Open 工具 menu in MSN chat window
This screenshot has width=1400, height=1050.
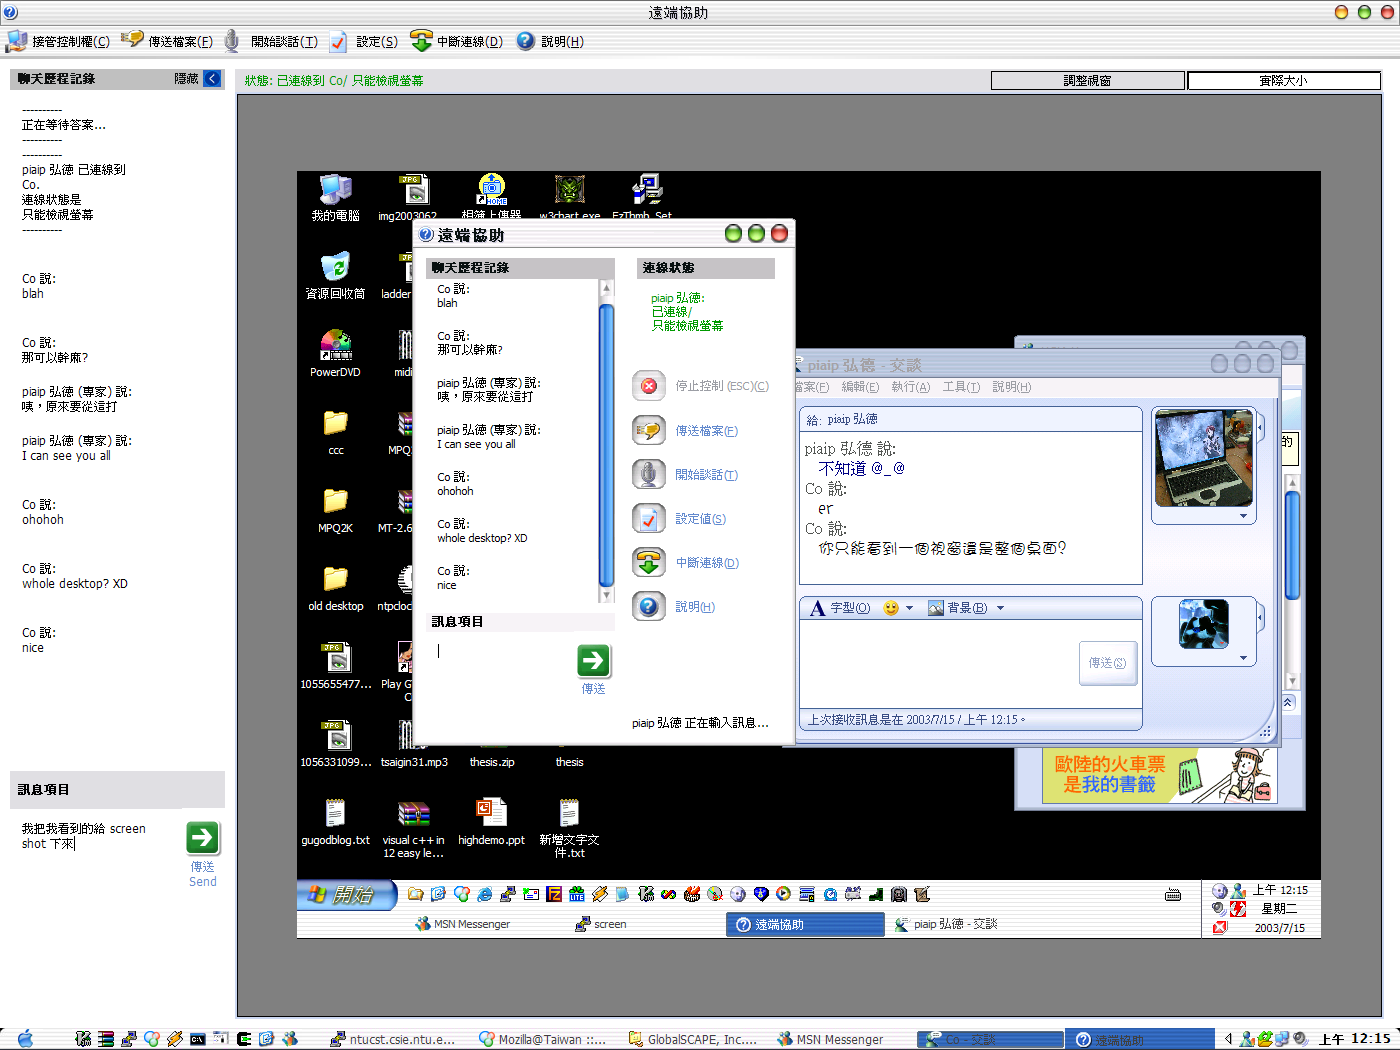coord(961,387)
